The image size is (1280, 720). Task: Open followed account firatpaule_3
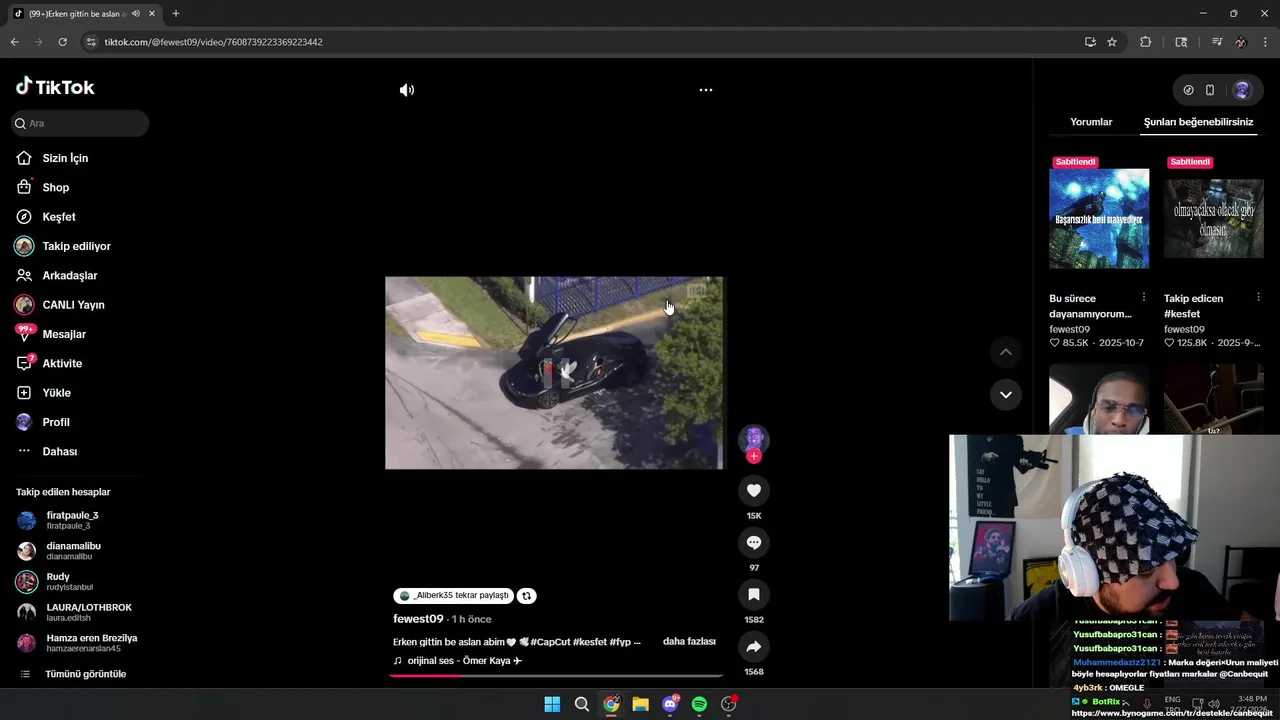click(x=72, y=520)
